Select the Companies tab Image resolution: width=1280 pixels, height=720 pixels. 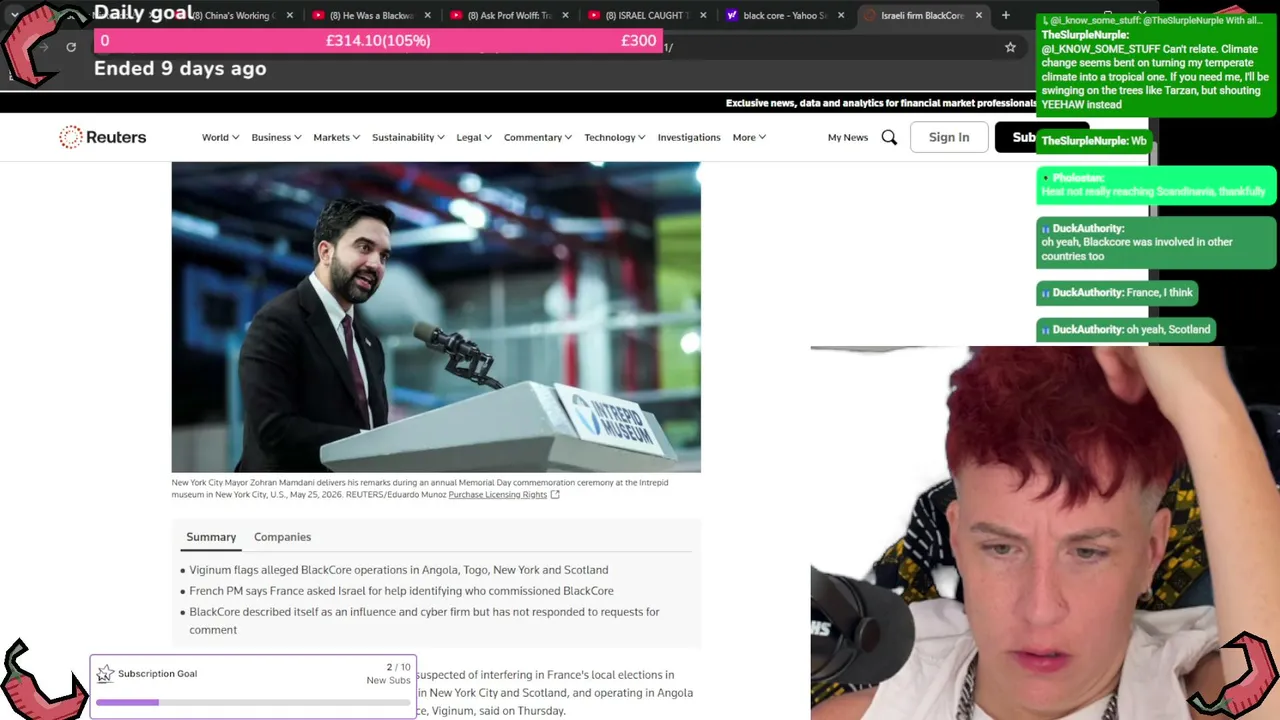(282, 537)
